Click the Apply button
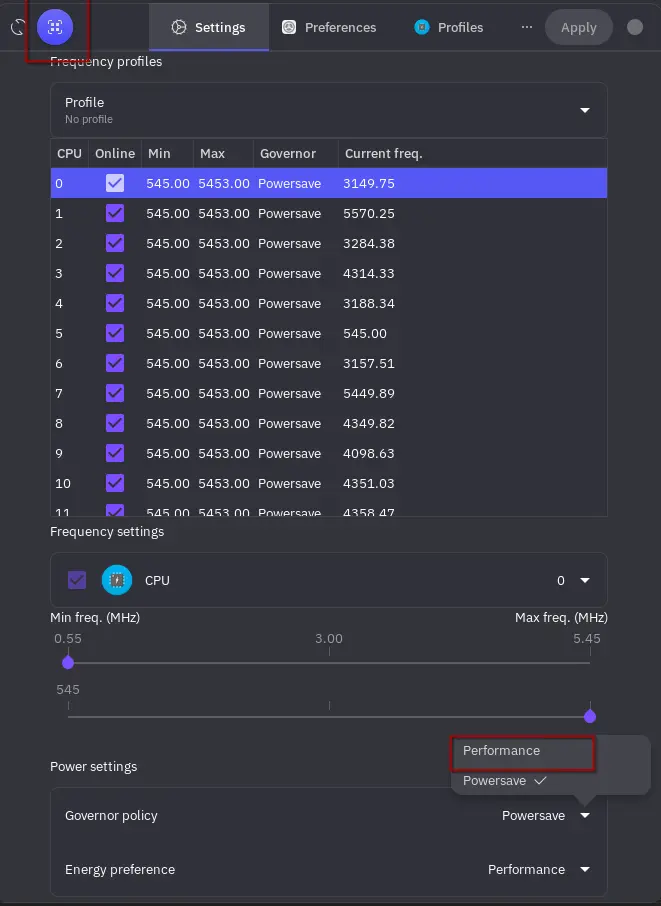Viewport: 661px width, 906px height. click(578, 27)
